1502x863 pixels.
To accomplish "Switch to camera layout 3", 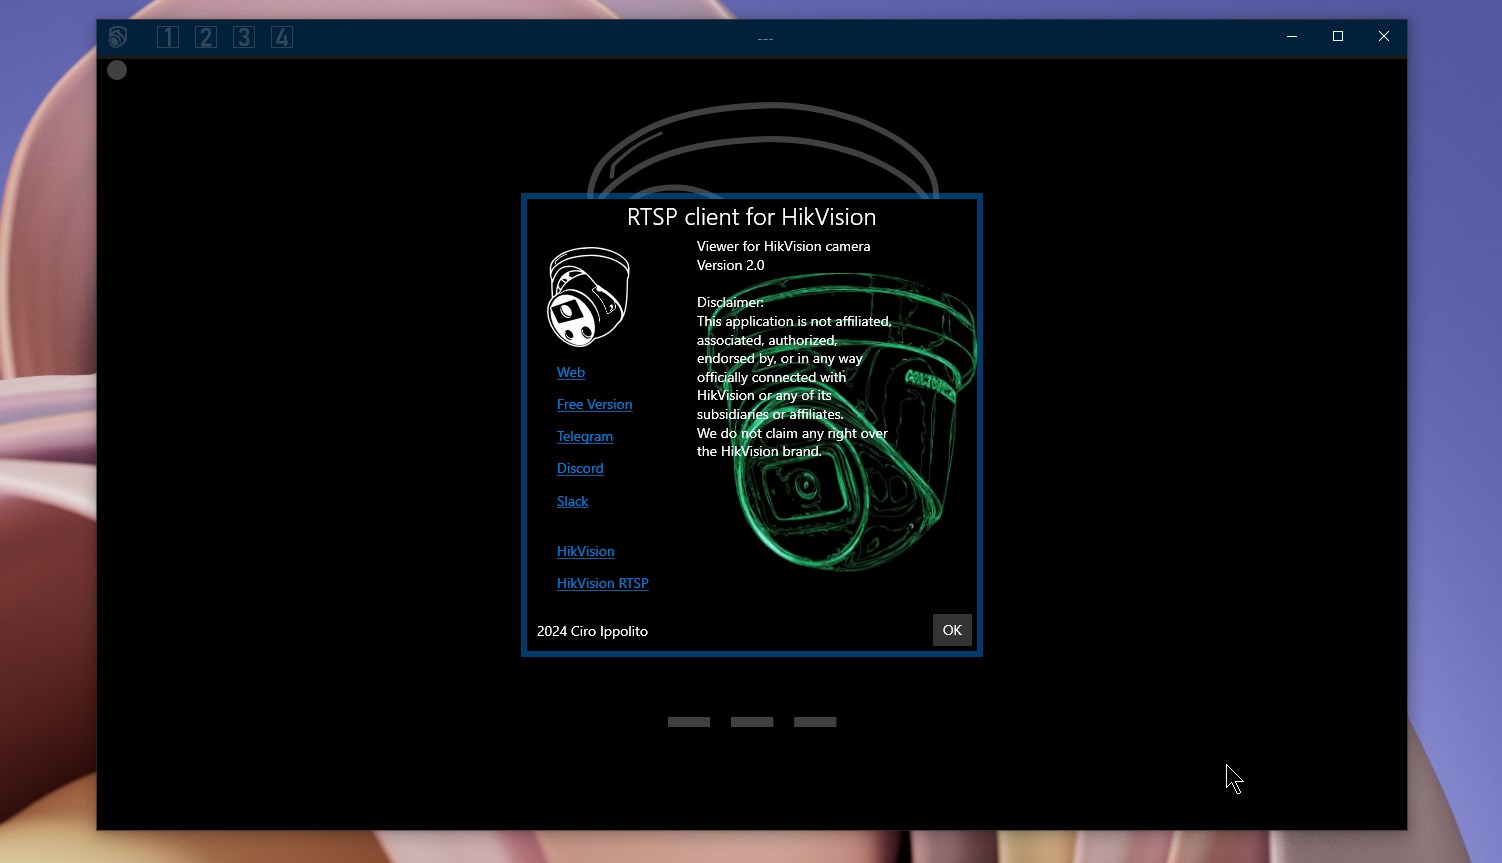I will (x=244, y=37).
